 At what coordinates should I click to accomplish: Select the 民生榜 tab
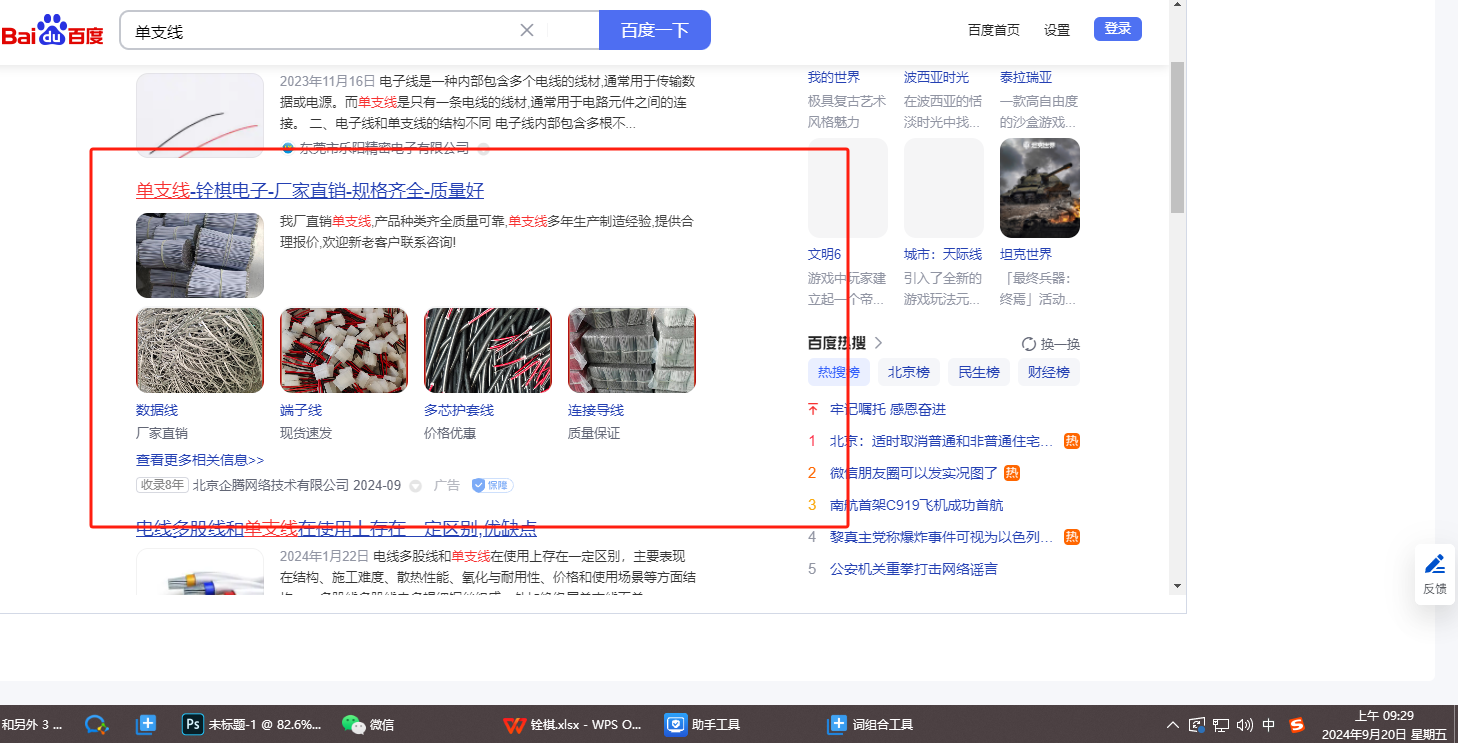[979, 372]
